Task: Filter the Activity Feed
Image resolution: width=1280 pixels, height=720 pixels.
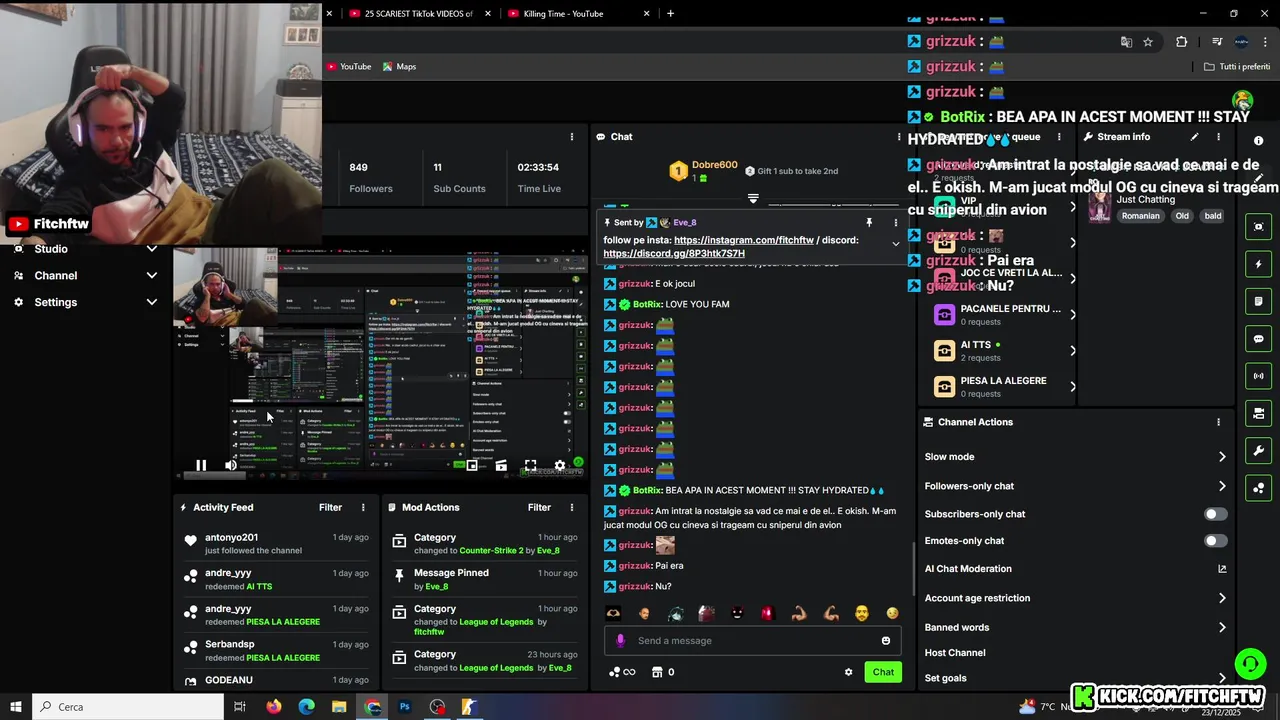Action: 330,508
